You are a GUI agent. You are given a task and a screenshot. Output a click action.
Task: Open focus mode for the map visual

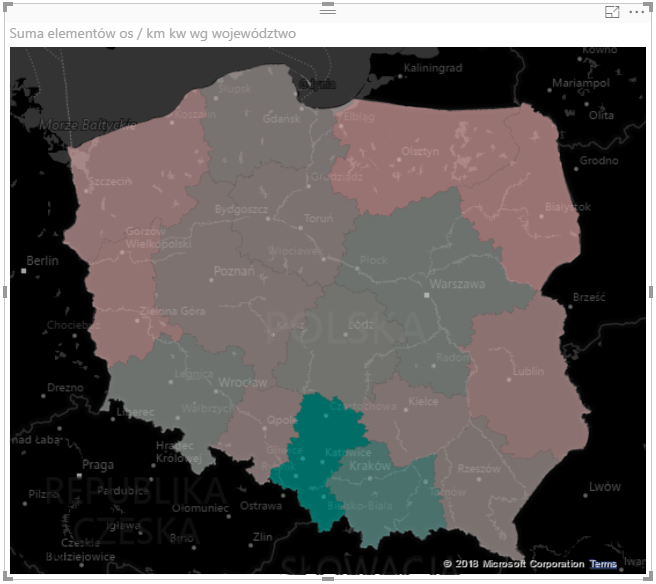coord(612,12)
